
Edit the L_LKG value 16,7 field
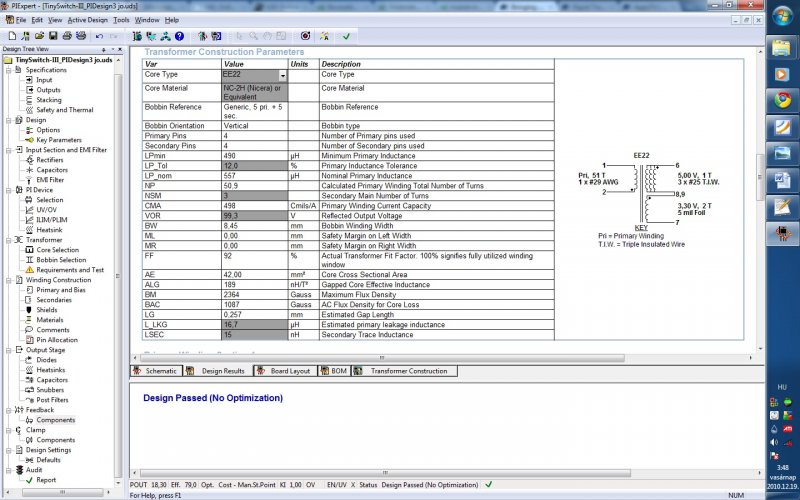[255, 324]
